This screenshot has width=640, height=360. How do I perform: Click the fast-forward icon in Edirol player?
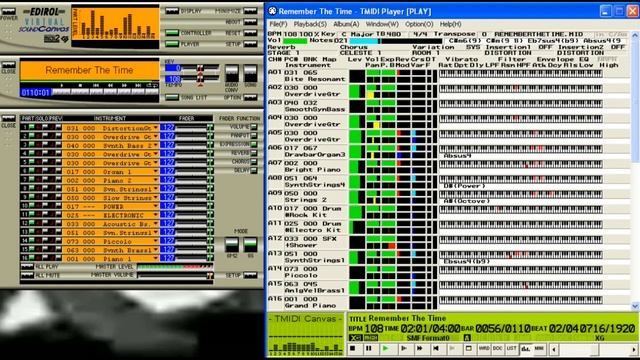tap(124, 85)
